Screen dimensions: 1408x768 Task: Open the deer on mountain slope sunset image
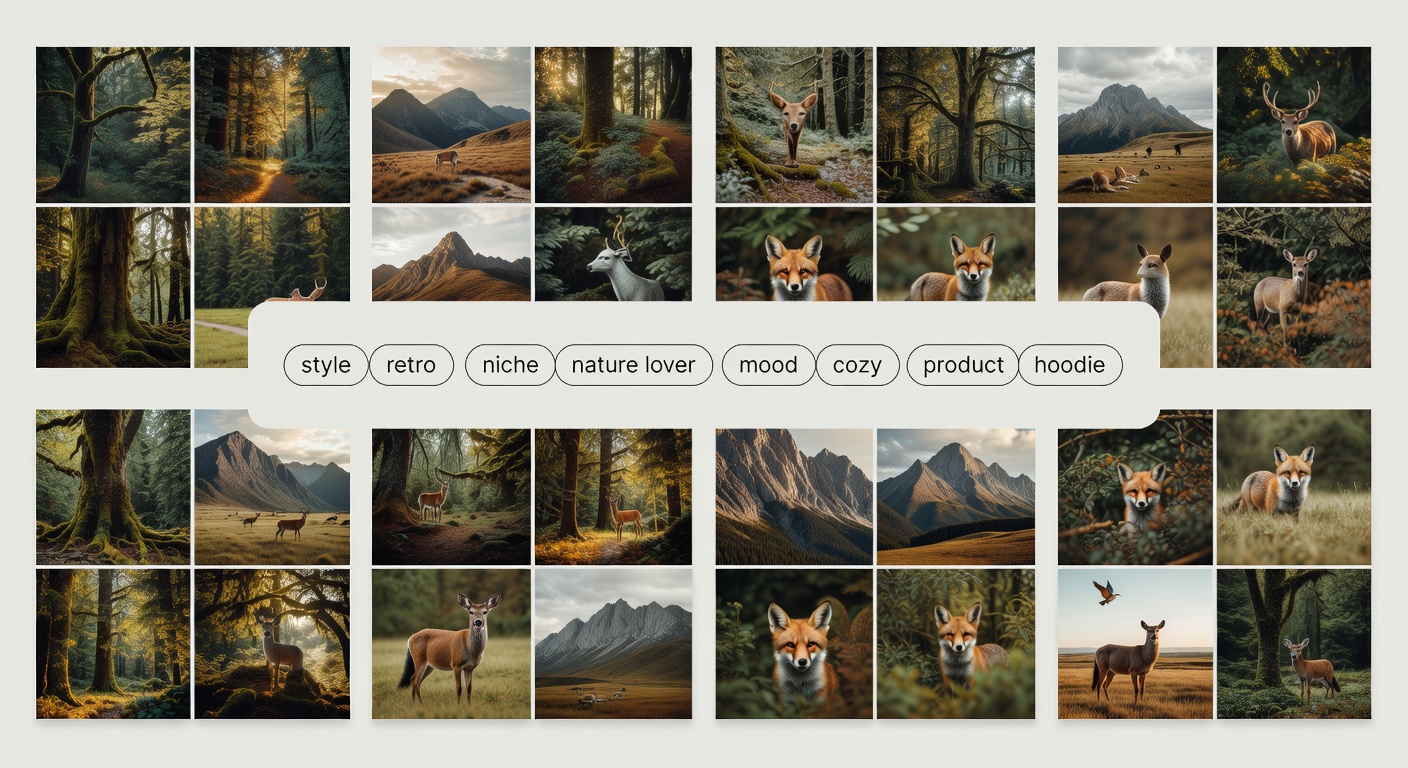pyautogui.click(x=451, y=125)
